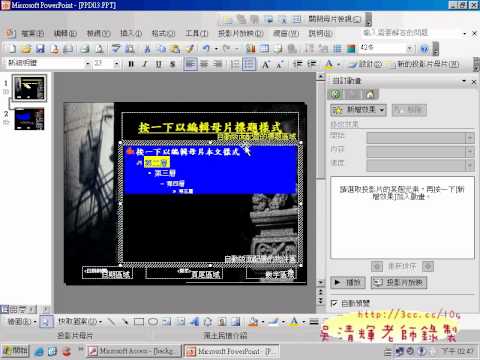Toggle the Bullets list button
The width and height of the screenshot is (480, 360).
[x=249, y=64]
